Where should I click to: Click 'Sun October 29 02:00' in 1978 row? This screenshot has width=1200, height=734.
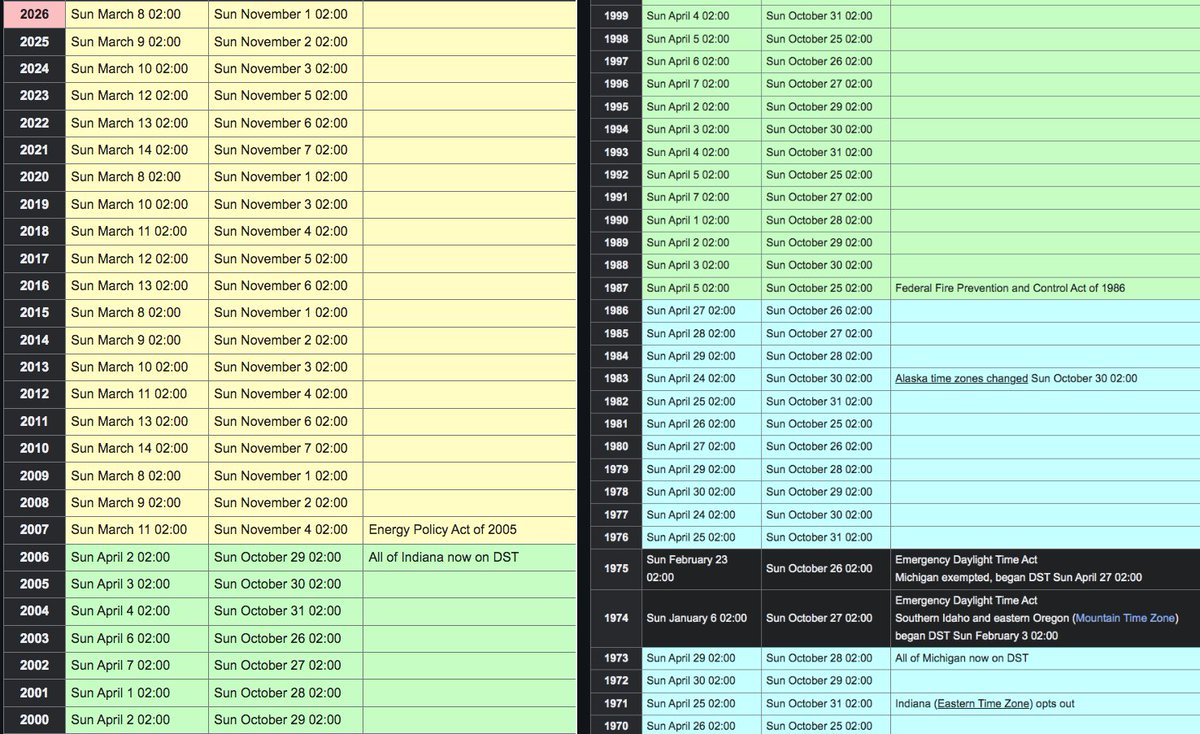(x=819, y=492)
